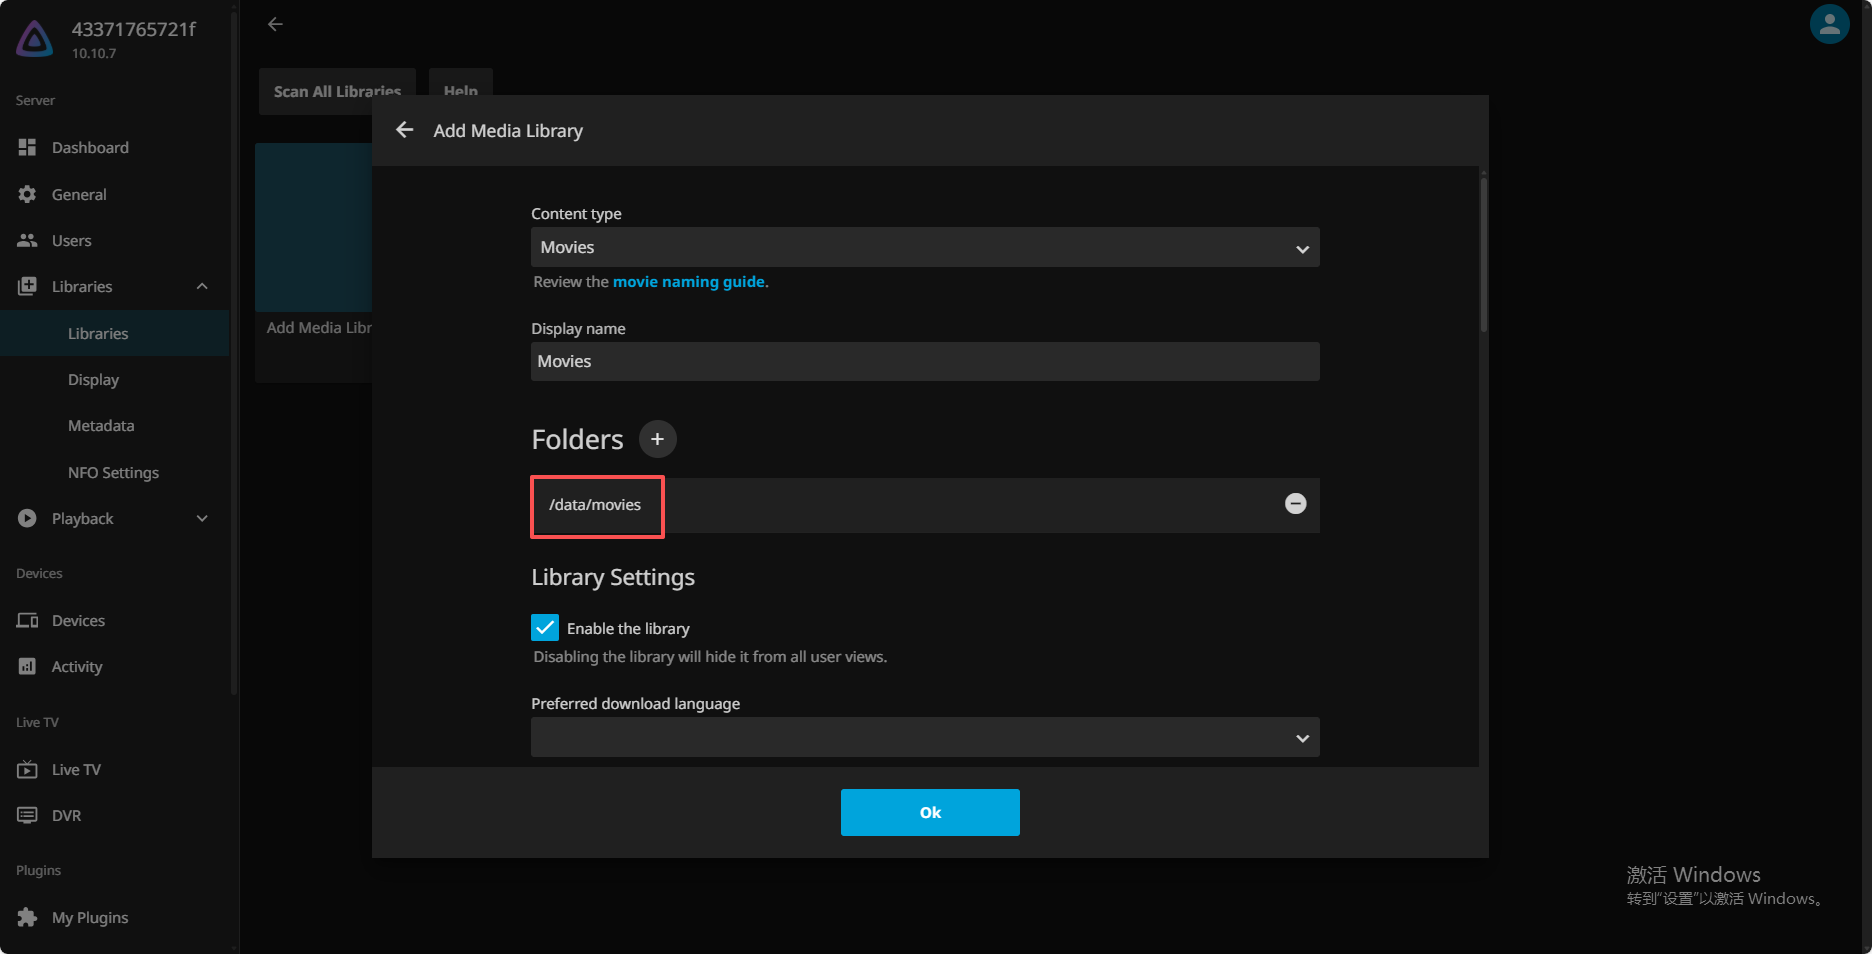Click the Dashboard grid icon
The width and height of the screenshot is (1872, 954).
click(27, 147)
